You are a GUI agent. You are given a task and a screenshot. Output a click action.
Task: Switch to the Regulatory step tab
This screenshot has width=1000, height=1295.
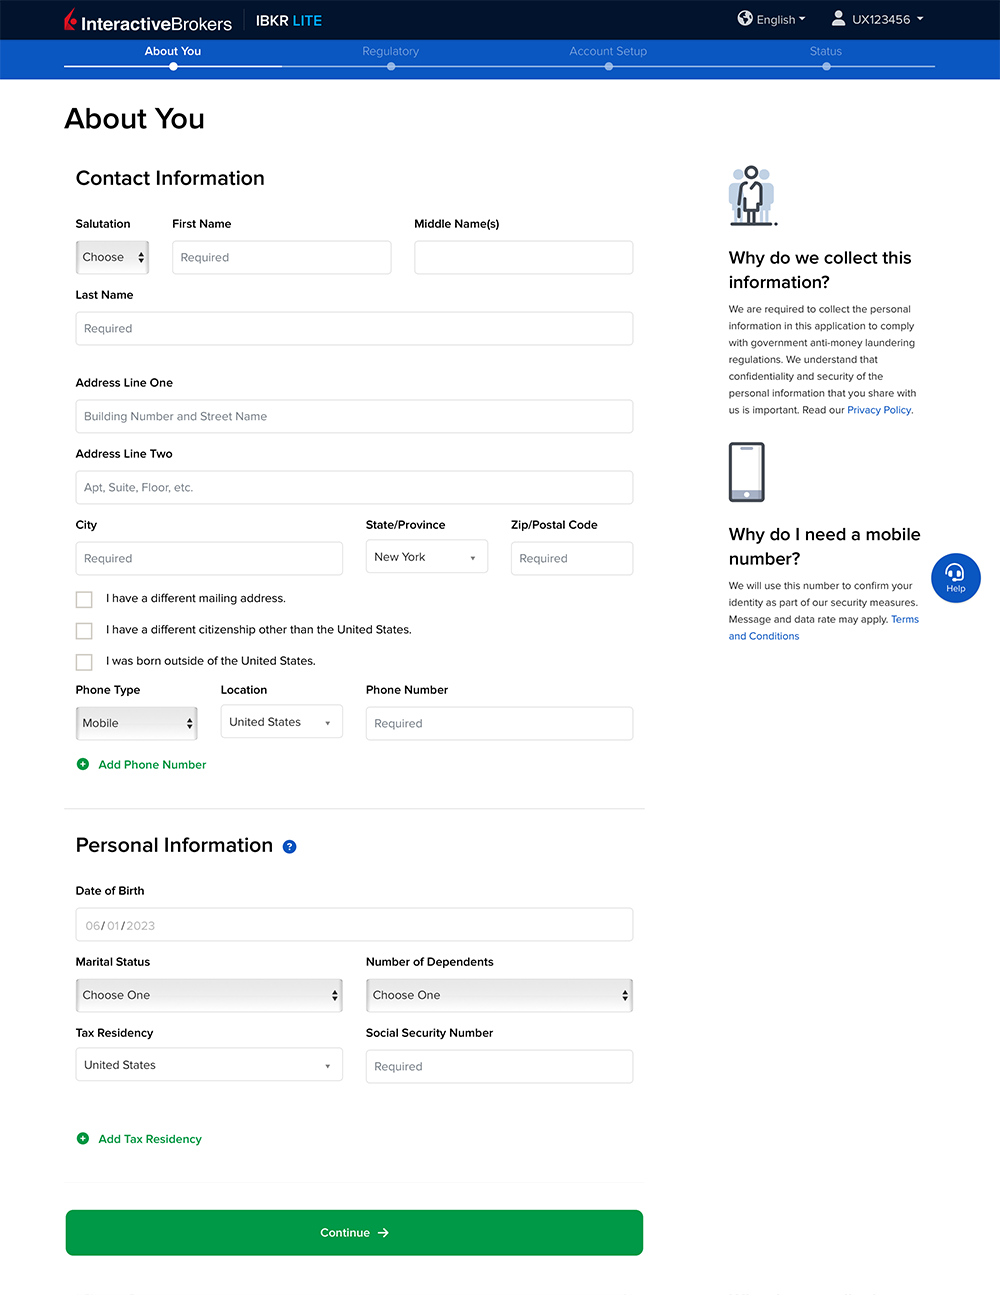[390, 51]
